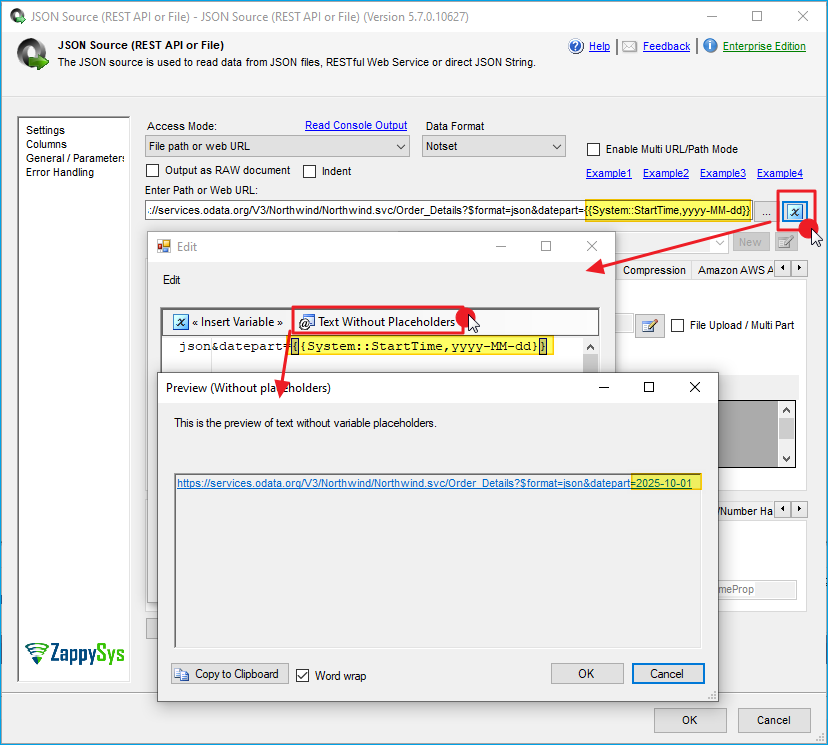The width and height of the screenshot is (828, 745).
Task: Switch to the Compression tab
Action: (654, 270)
